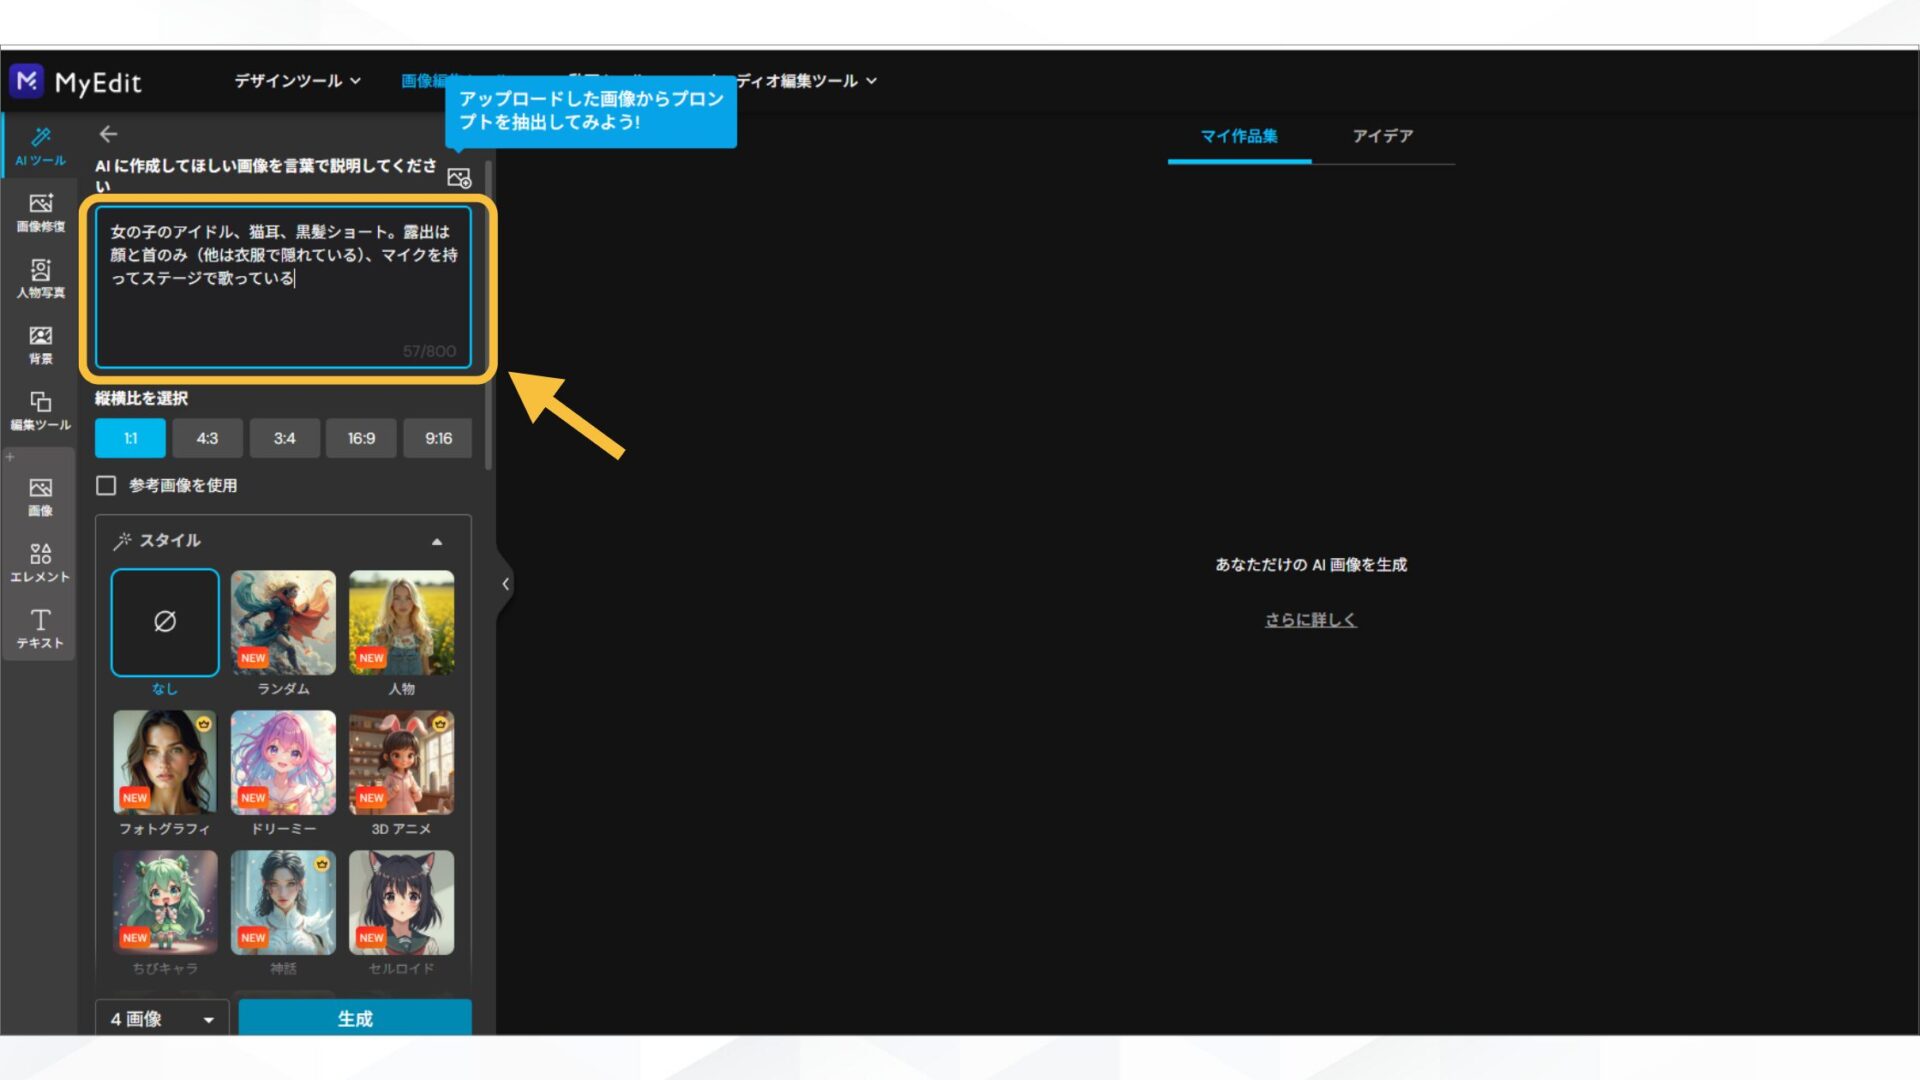Collapse the スタイル section

pyautogui.click(x=437, y=541)
